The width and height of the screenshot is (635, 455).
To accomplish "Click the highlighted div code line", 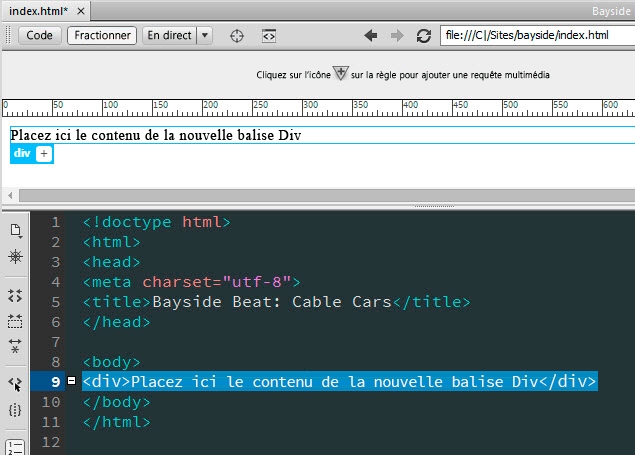I will coord(340,381).
